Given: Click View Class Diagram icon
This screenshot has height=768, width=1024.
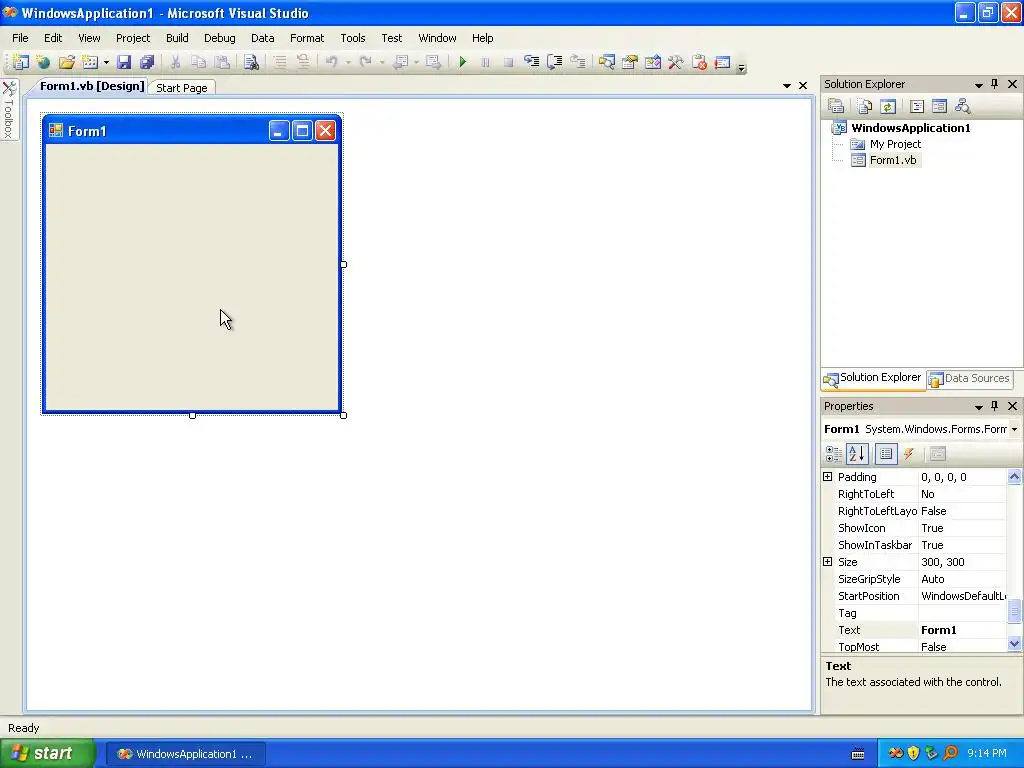Looking at the screenshot, I should click(x=962, y=106).
